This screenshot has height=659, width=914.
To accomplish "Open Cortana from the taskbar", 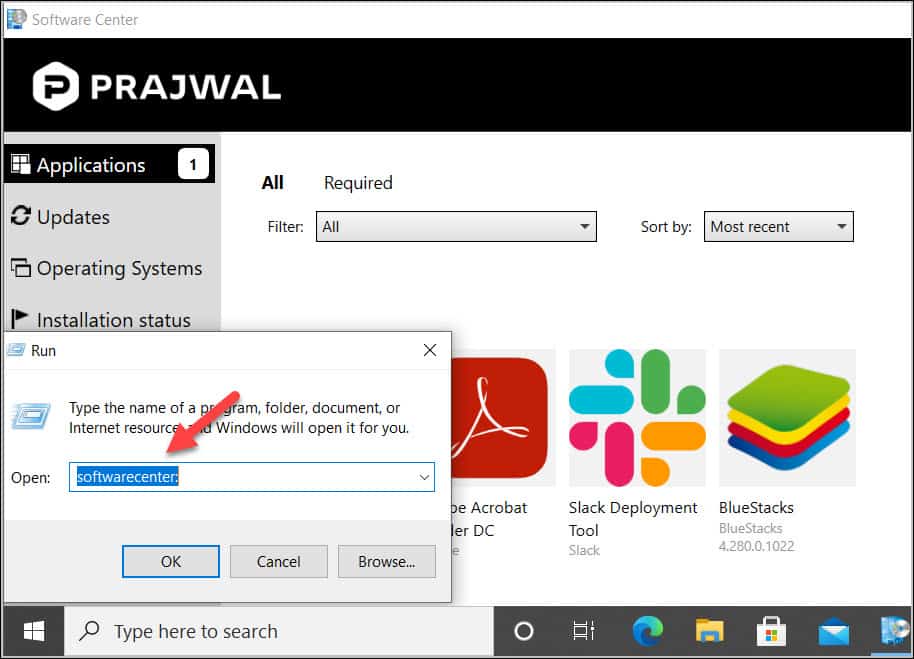I will pyautogui.click(x=523, y=630).
